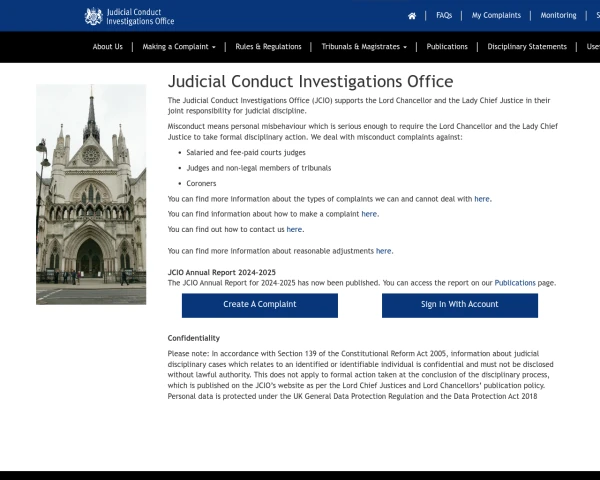
Task: Open Rules & Regulations page
Action: point(268,47)
